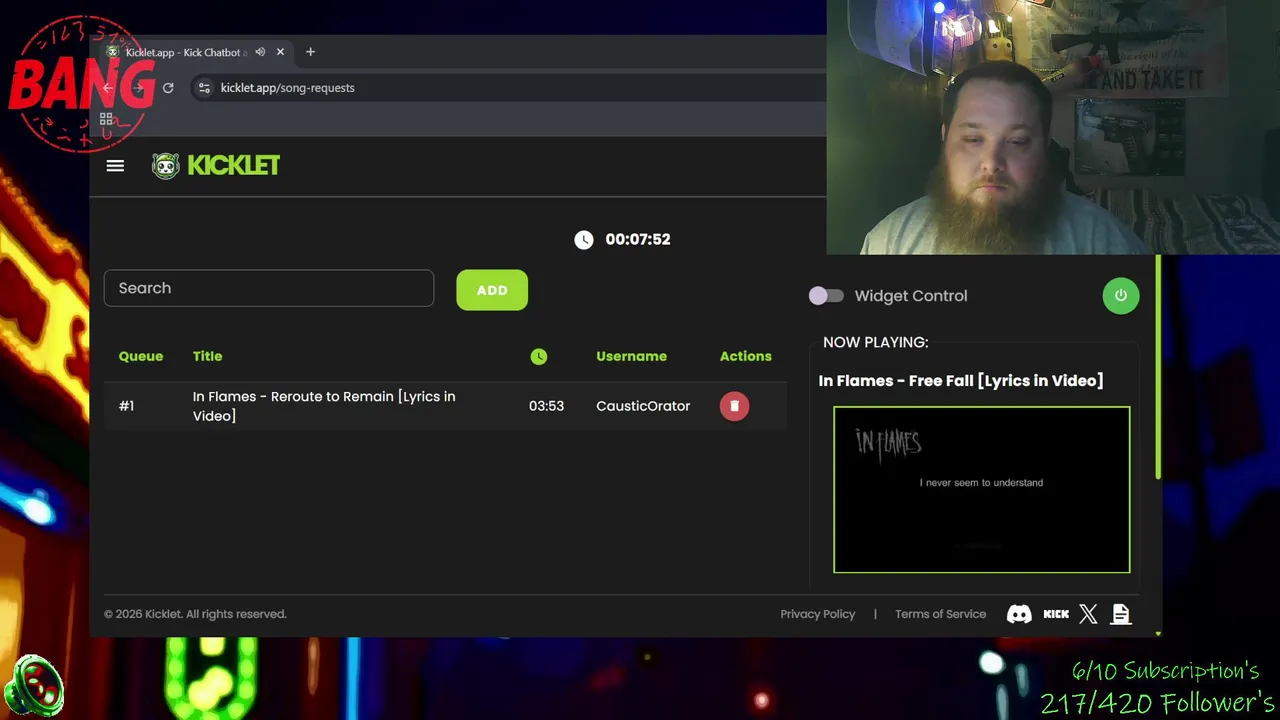
Task: Click the Kicklet logo
Action: pos(216,166)
